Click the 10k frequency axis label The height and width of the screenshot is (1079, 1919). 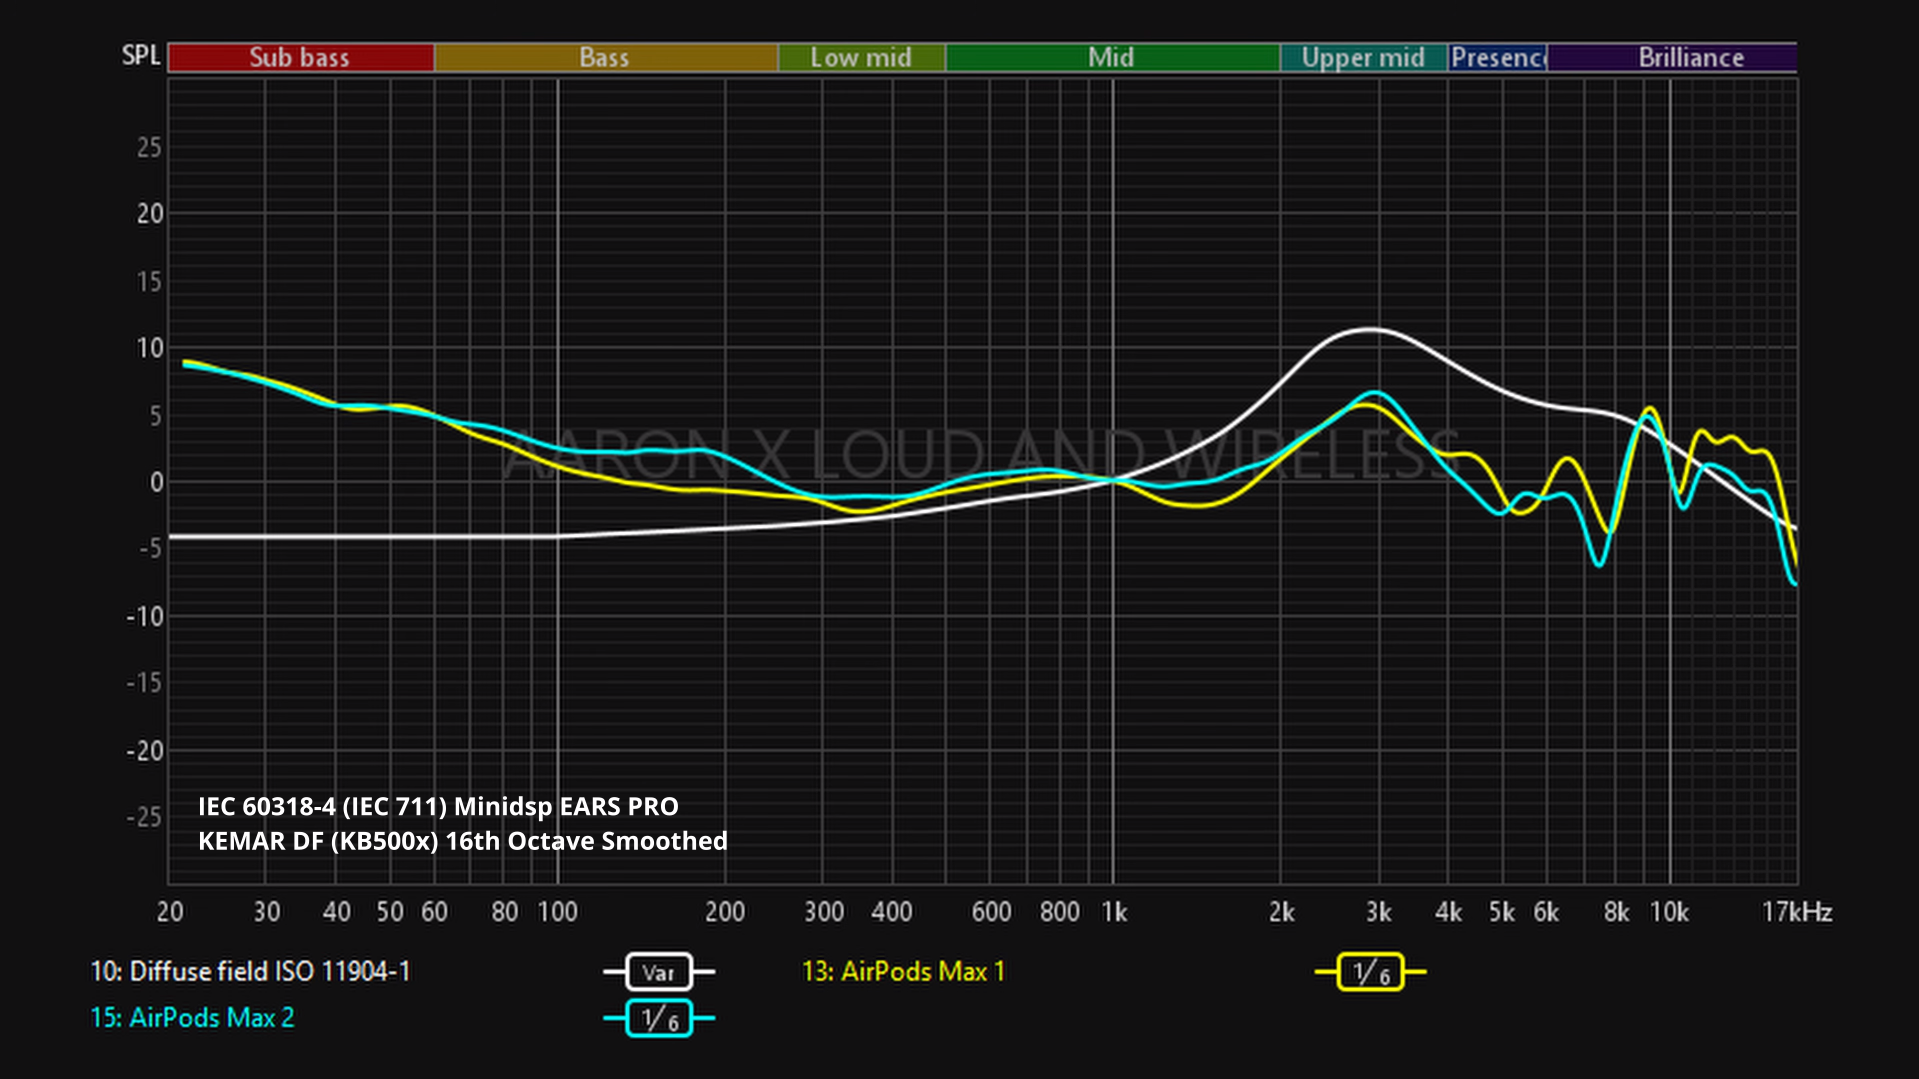click(1669, 912)
